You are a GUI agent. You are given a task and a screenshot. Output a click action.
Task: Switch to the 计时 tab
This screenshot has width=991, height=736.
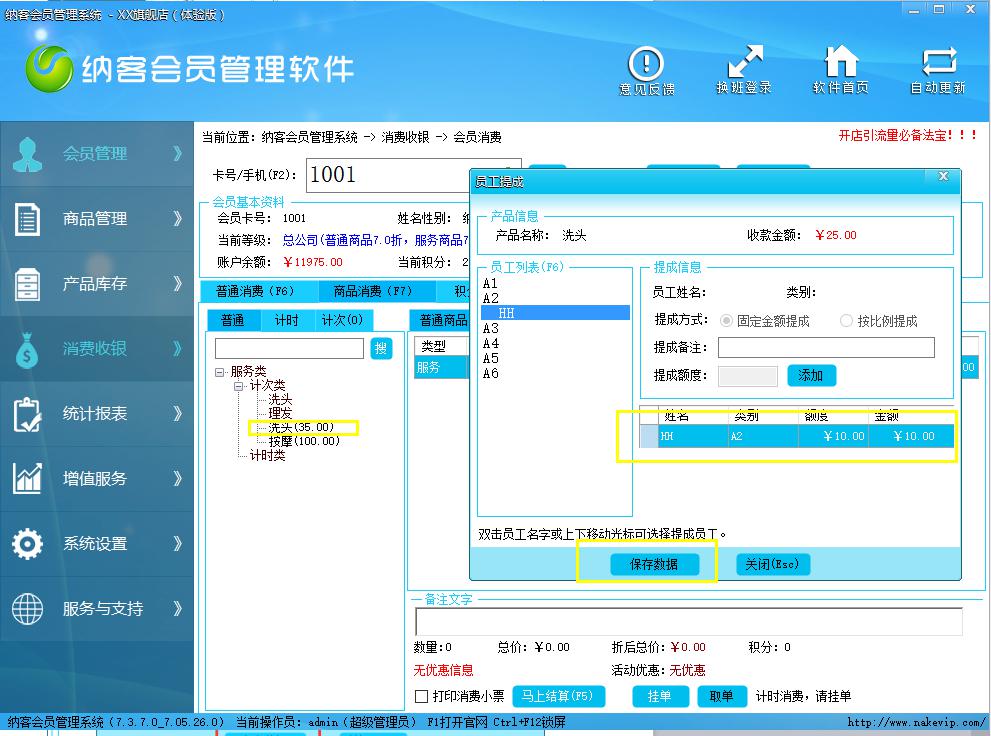tap(286, 320)
